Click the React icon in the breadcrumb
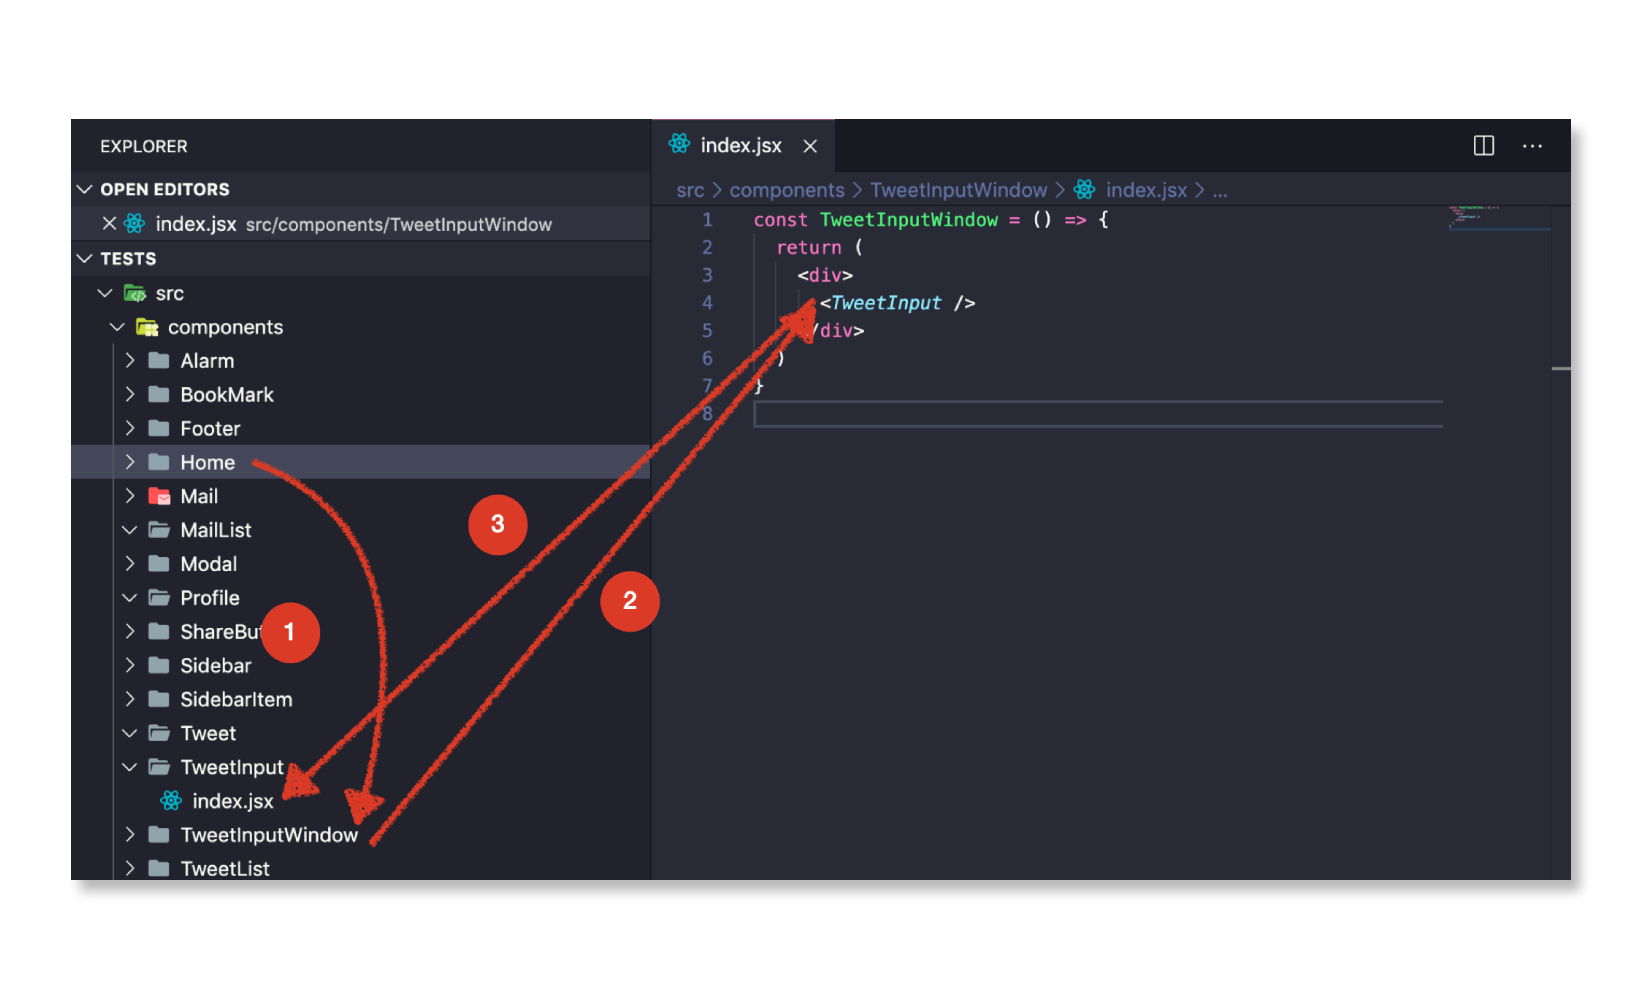 pos(1084,190)
